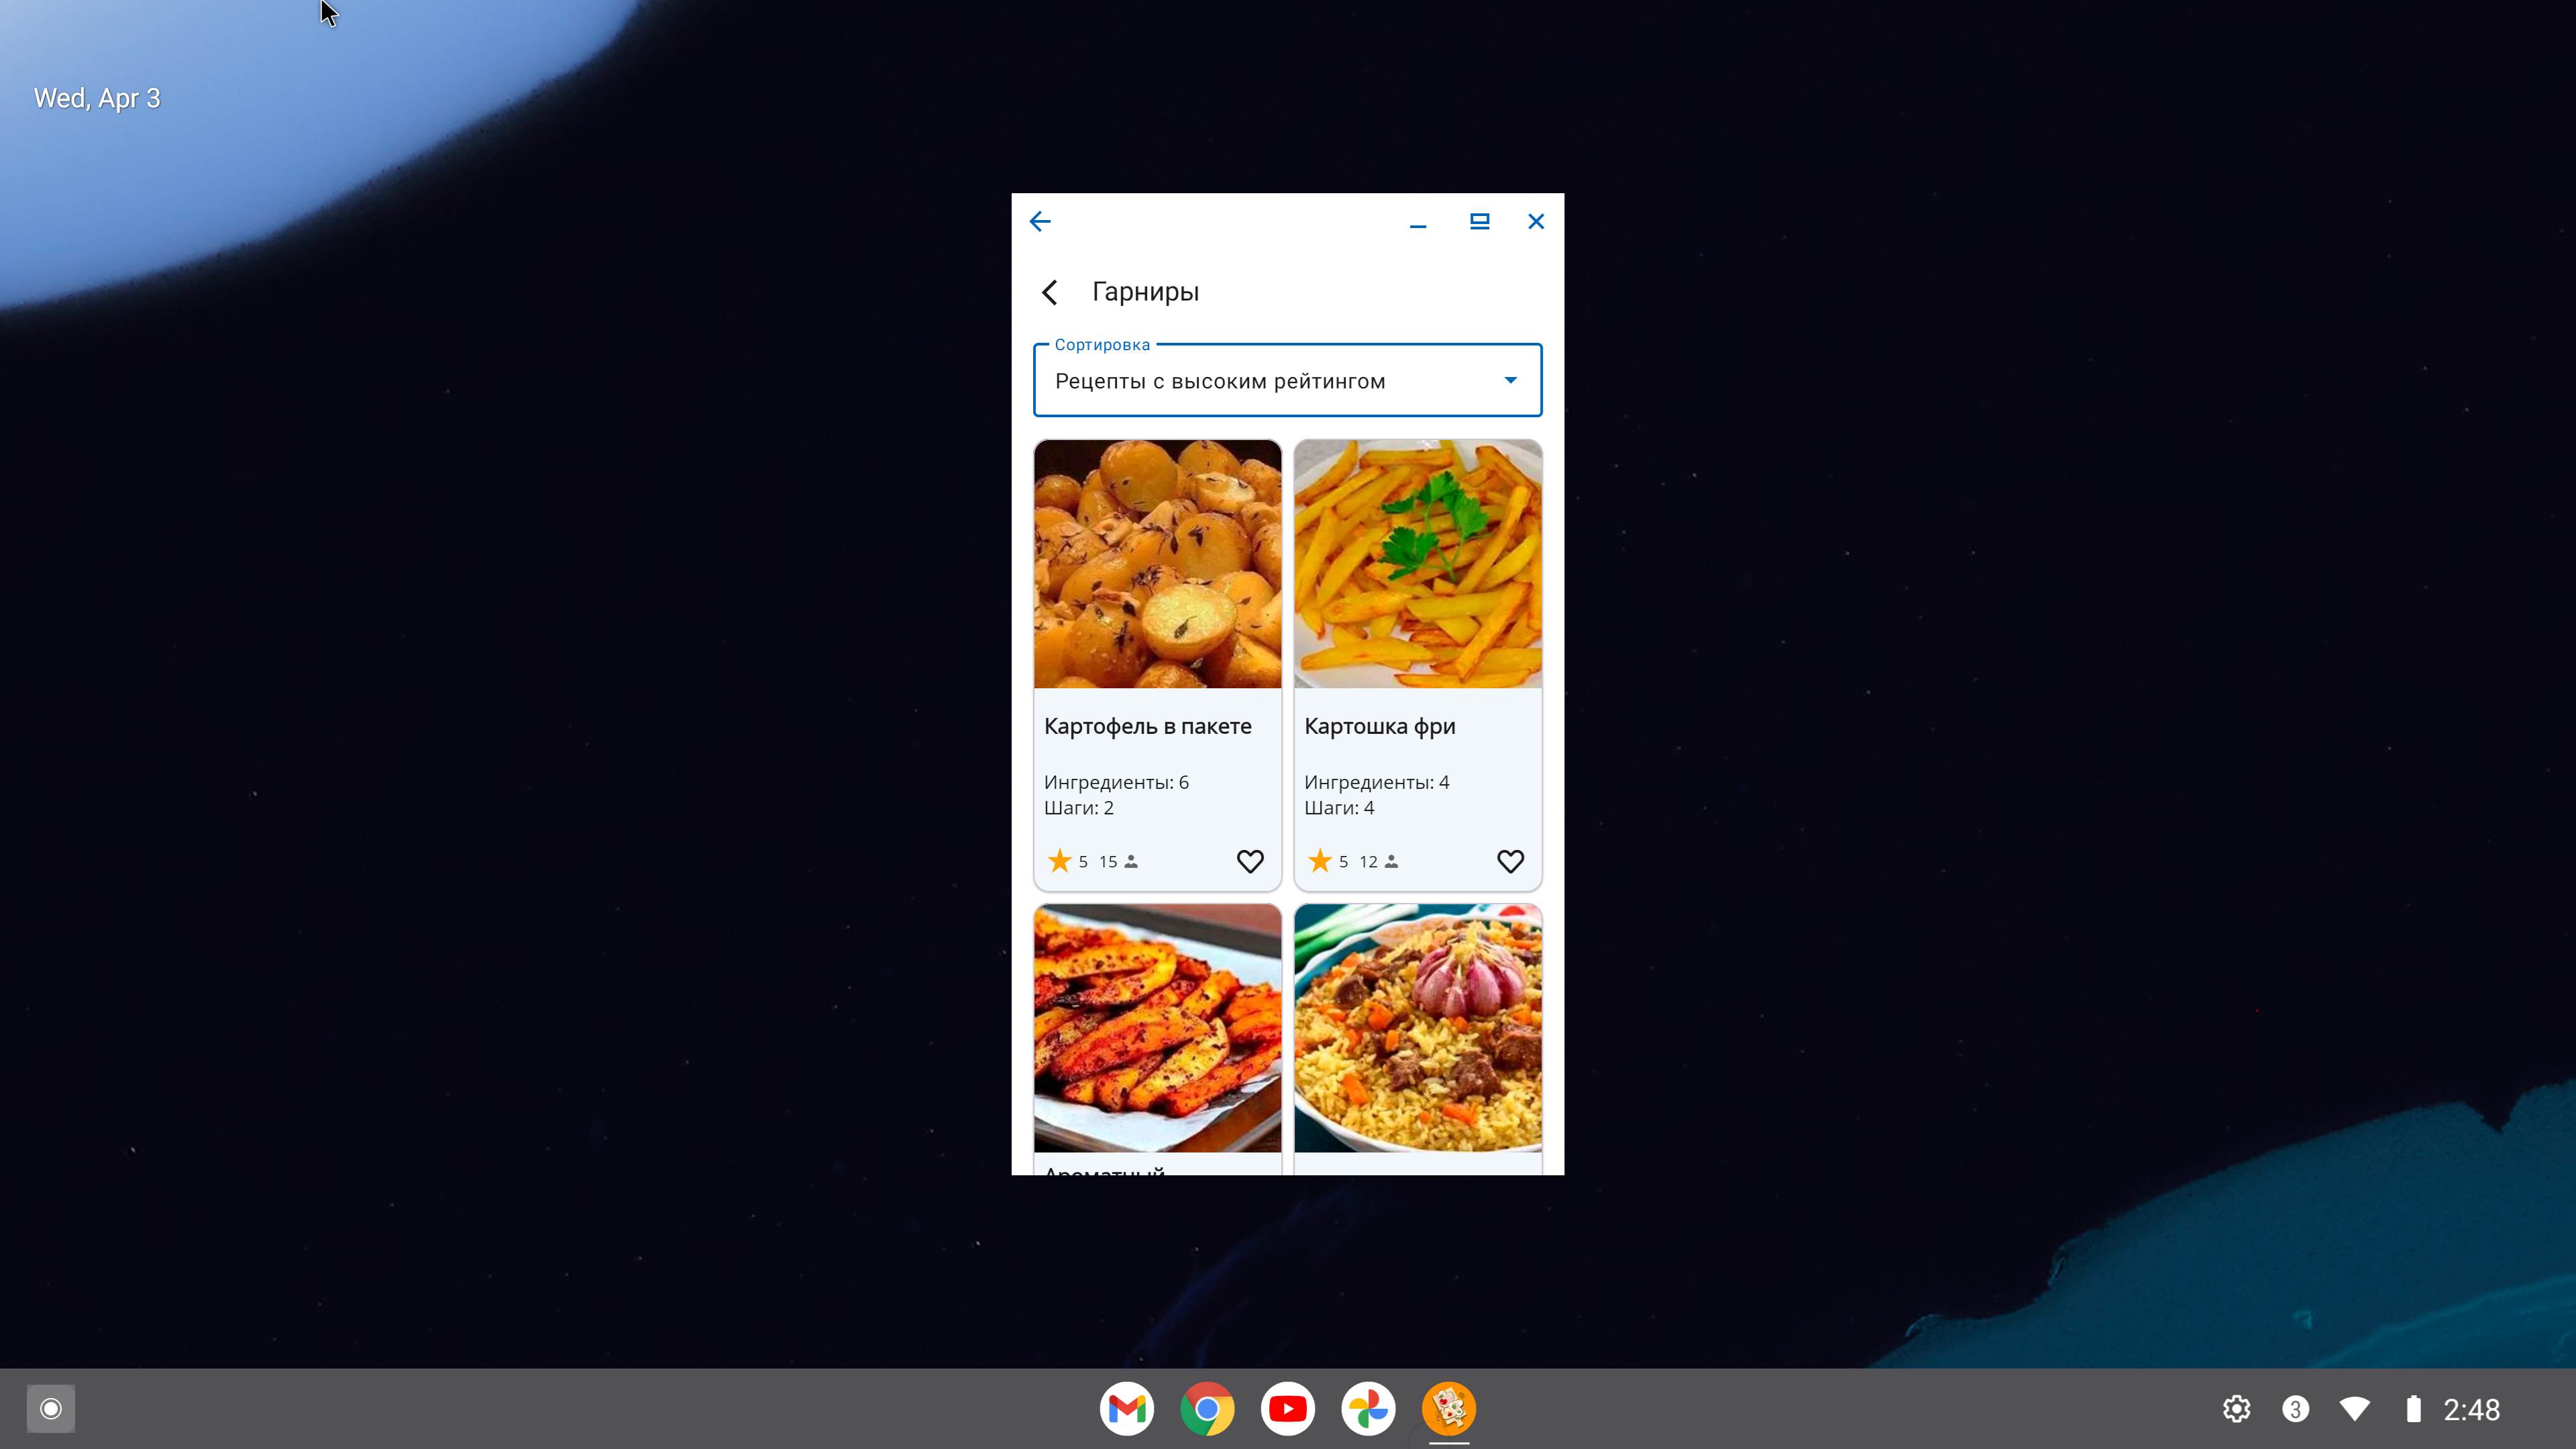Click the voters icon beside 12

[x=1391, y=861]
